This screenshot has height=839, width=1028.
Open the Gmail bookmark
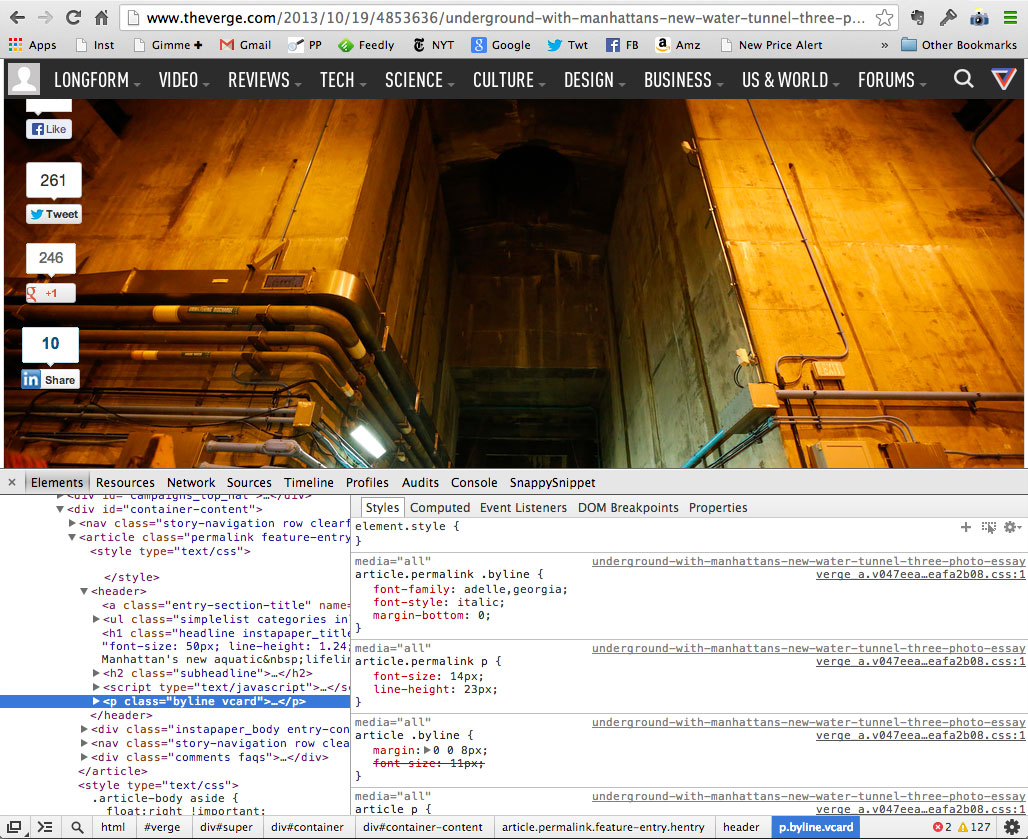[x=245, y=45]
